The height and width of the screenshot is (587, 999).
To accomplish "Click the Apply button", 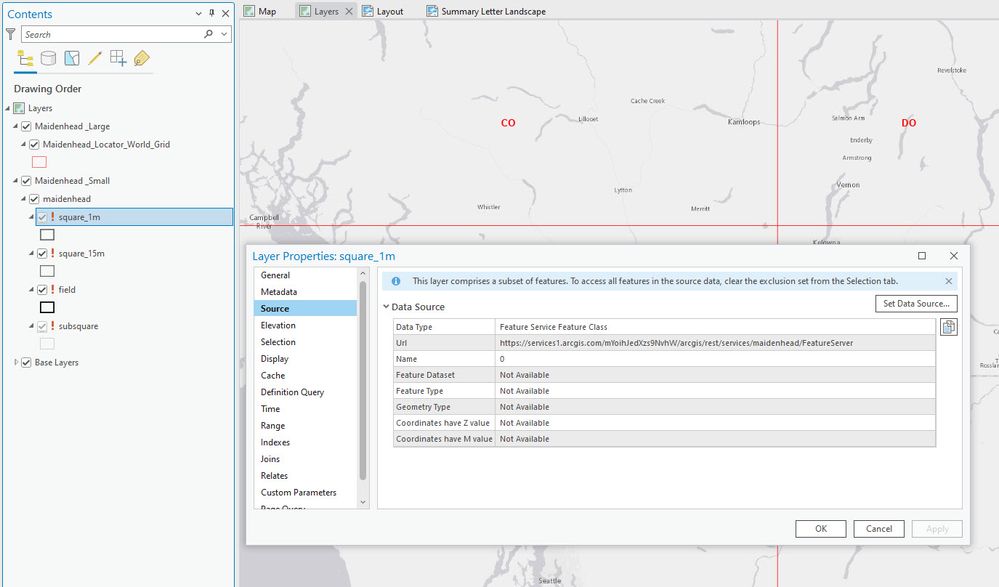I will [x=937, y=529].
